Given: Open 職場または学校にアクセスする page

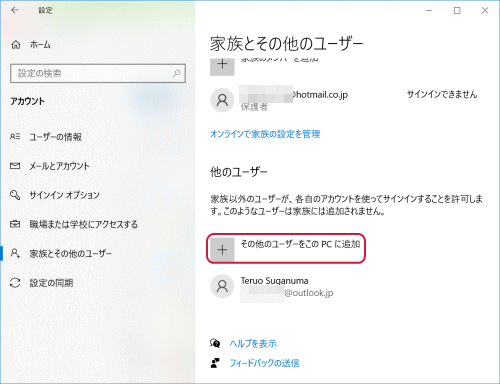Looking at the screenshot, I should [x=83, y=224].
